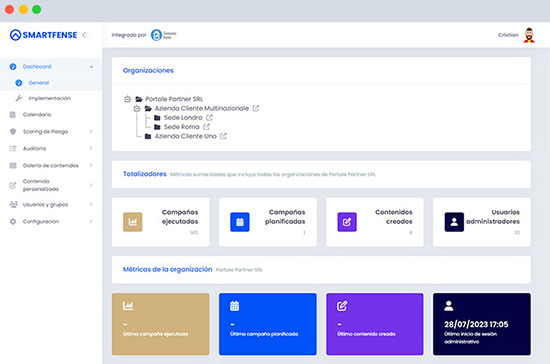Open Galería de contenidos

tap(51, 165)
